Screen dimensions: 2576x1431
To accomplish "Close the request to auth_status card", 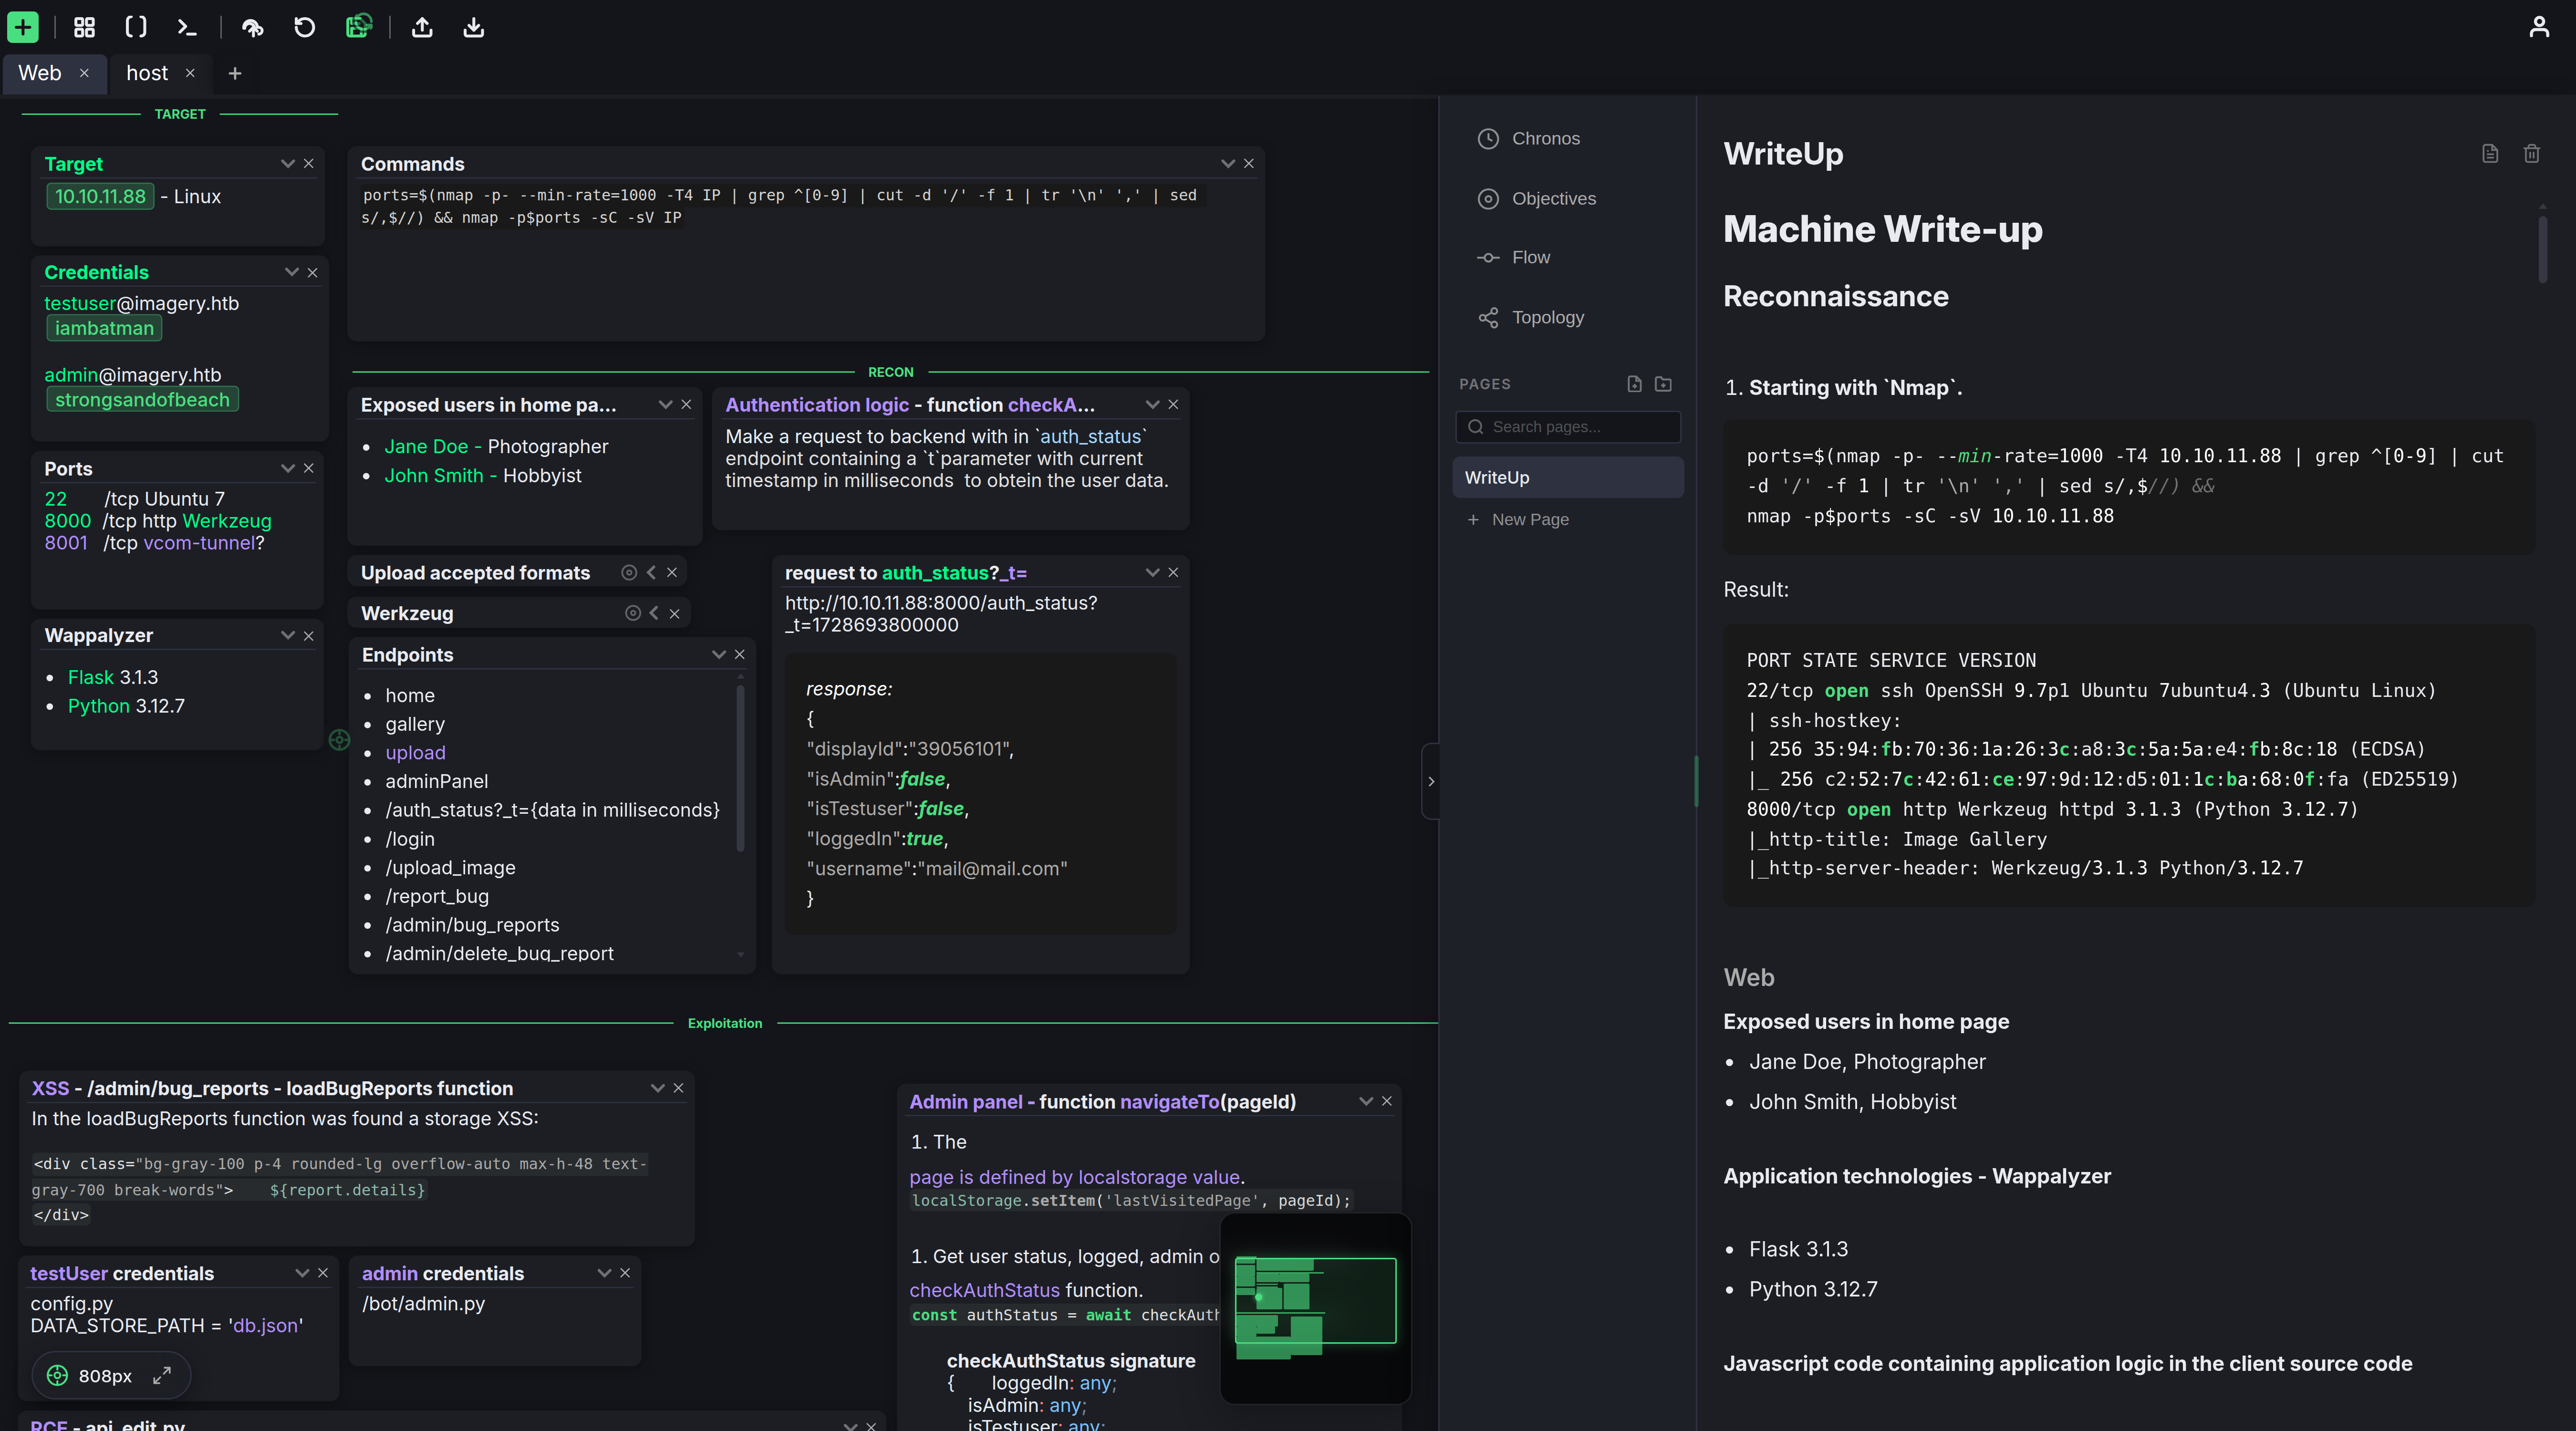I will (x=1174, y=573).
